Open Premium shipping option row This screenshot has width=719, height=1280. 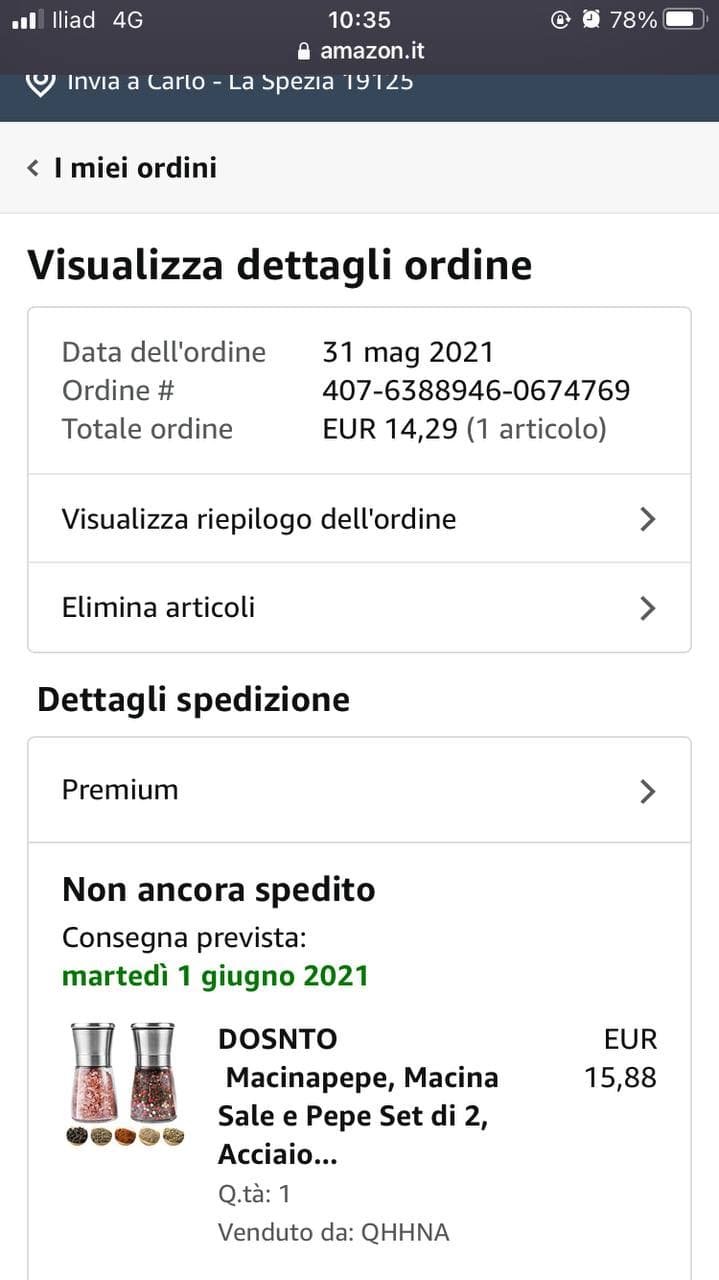(x=120, y=790)
